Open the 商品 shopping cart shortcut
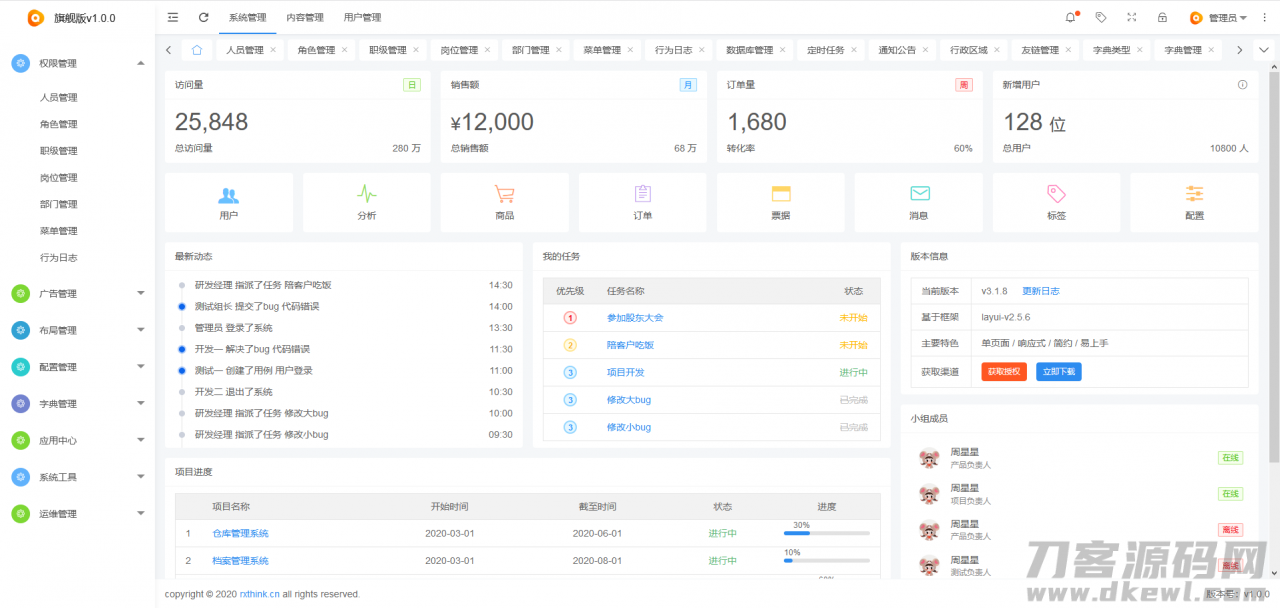The height and width of the screenshot is (608, 1280). 505,202
